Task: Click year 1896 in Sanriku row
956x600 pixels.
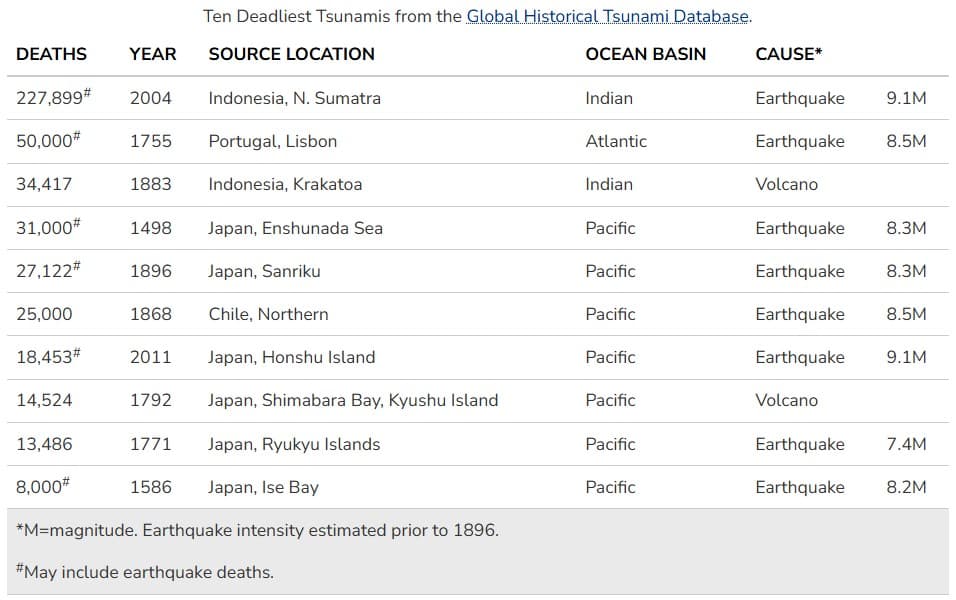Action: click(x=151, y=271)
